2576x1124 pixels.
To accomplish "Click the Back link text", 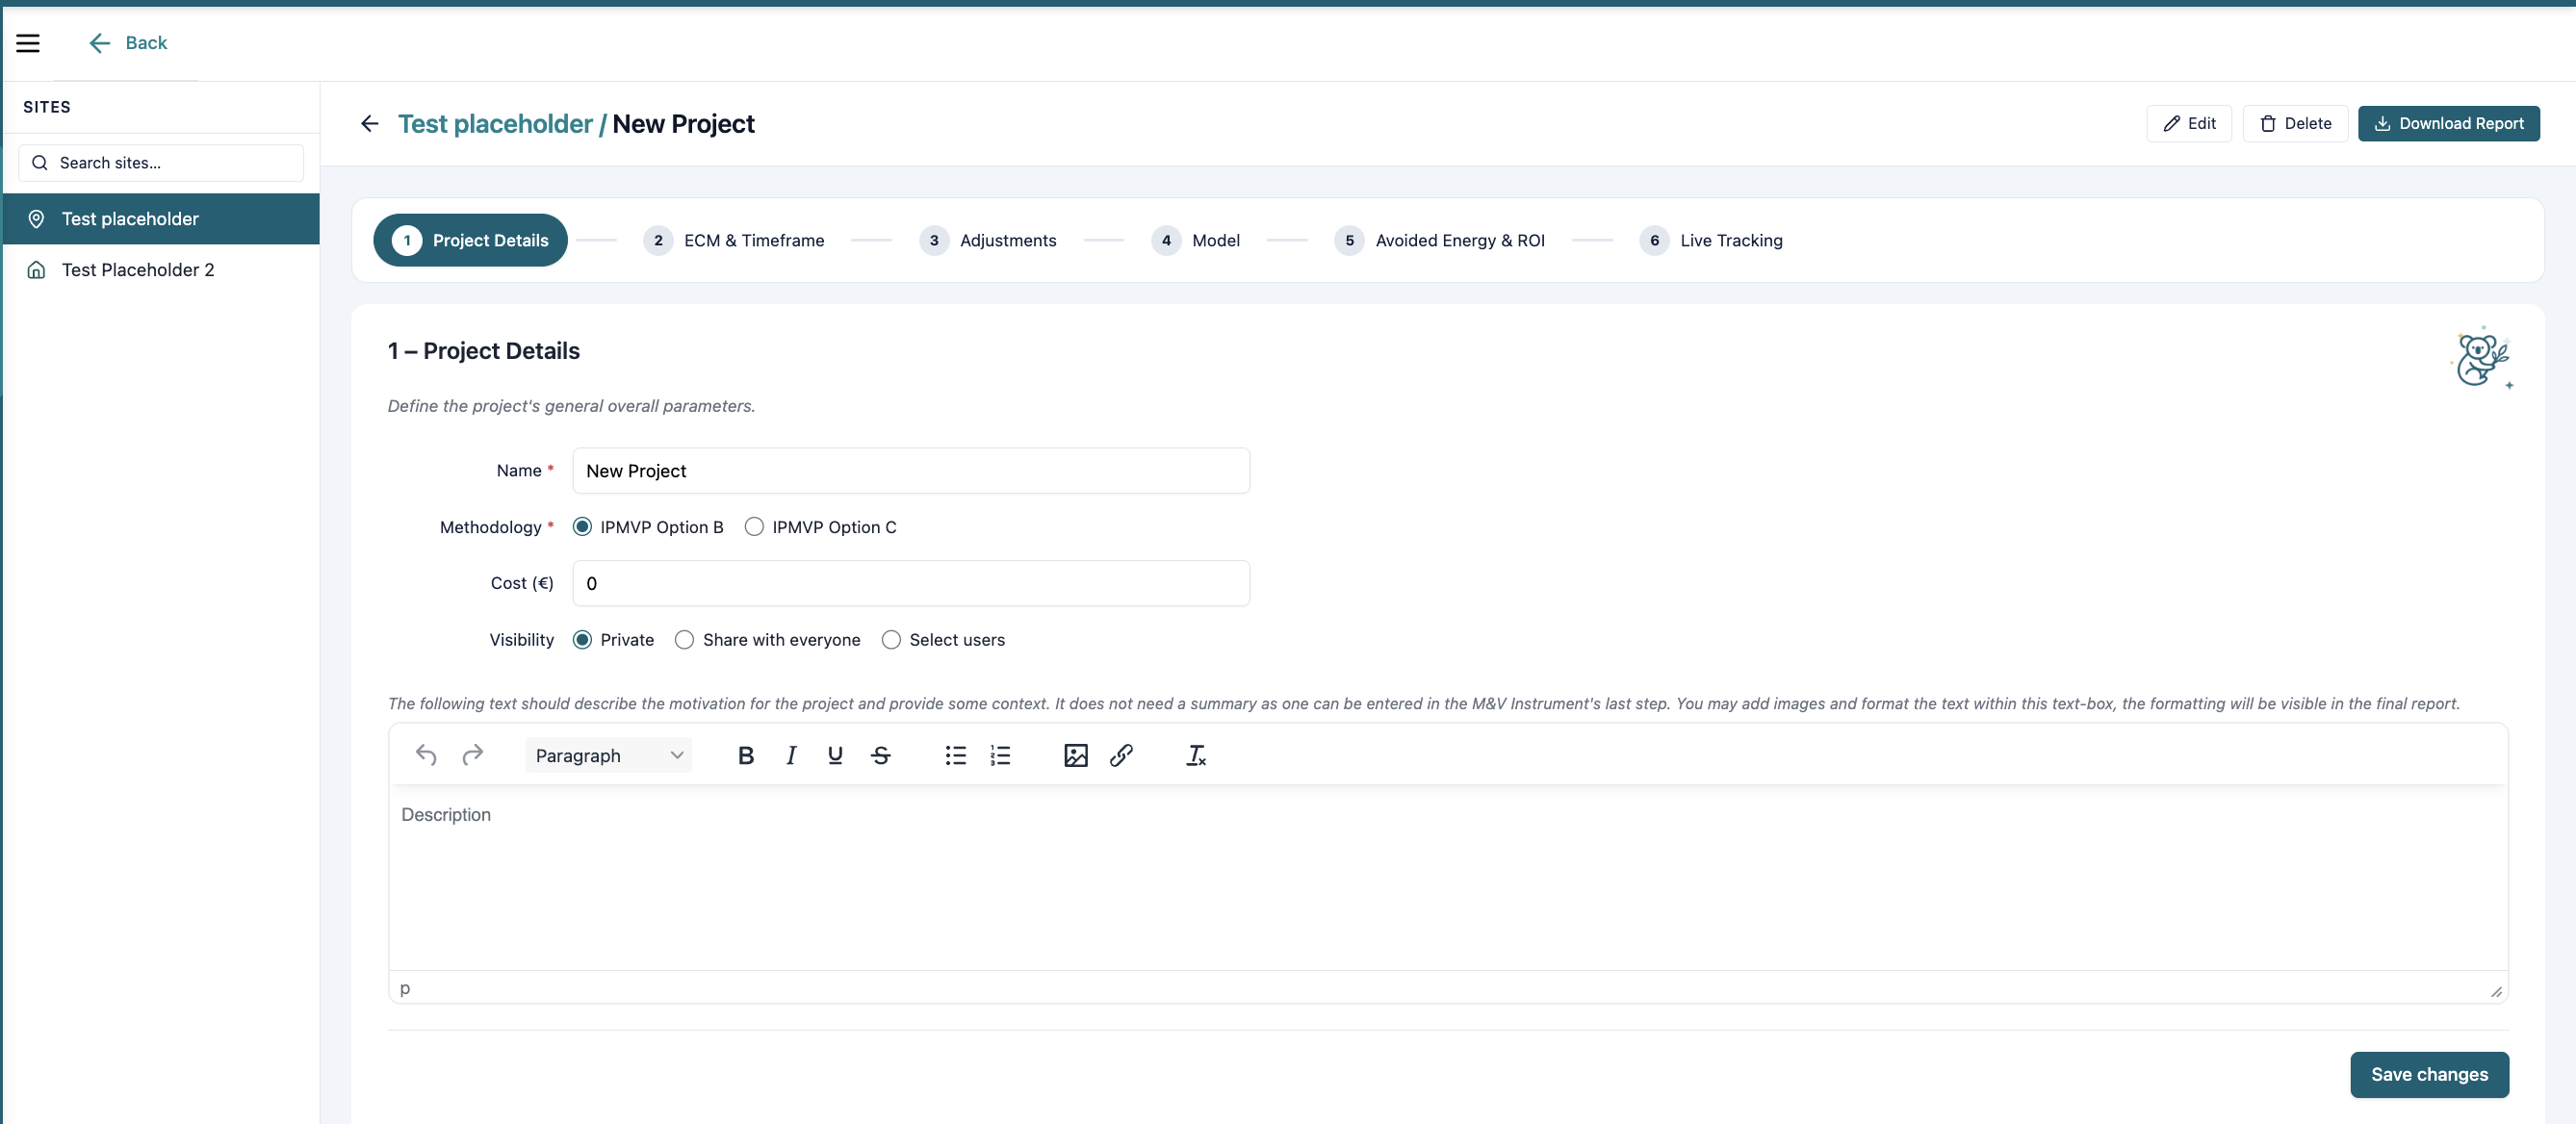I will (146, 43).
